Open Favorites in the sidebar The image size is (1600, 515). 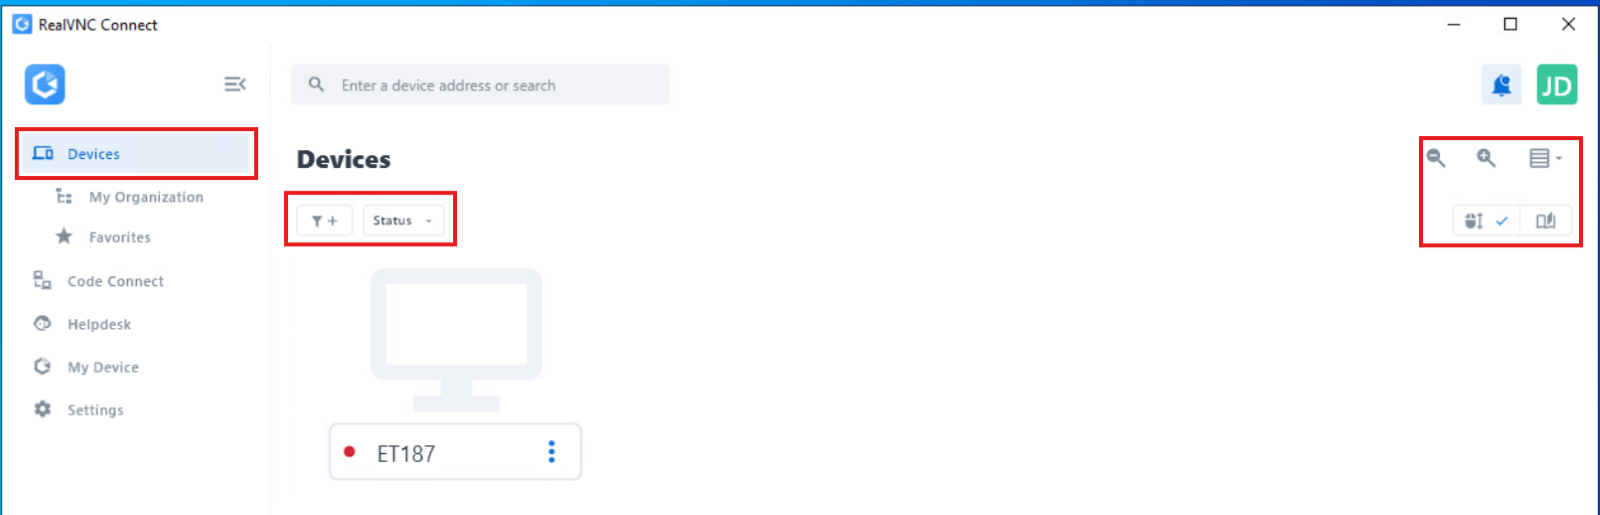point(119,237)
